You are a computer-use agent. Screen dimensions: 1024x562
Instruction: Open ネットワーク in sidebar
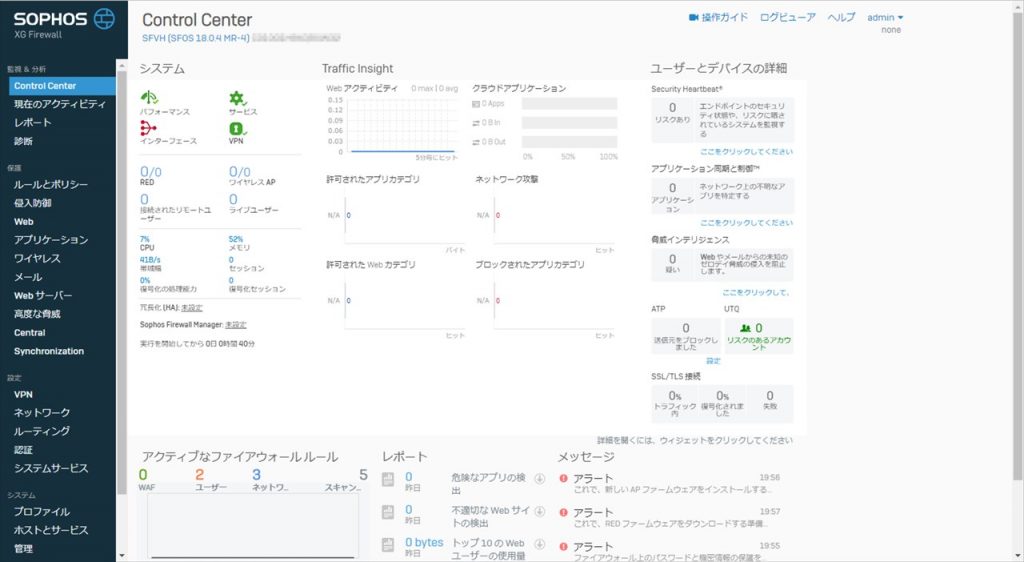coord(42,413)
